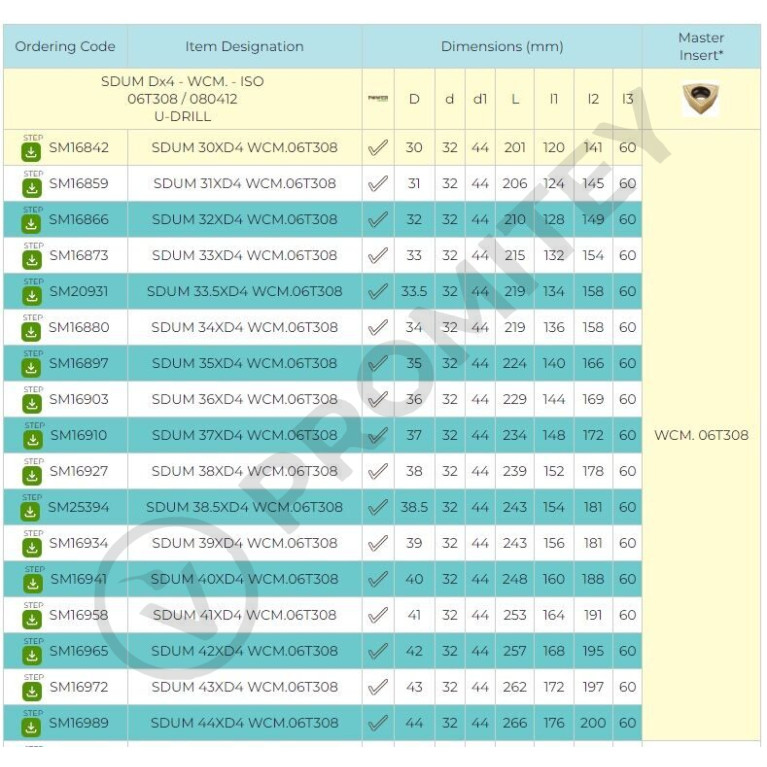Select SDUM 40XD4 WCM.06T308 designation
Screen dimensions: 767x767
pyautogui.click(x=244, y=579)
